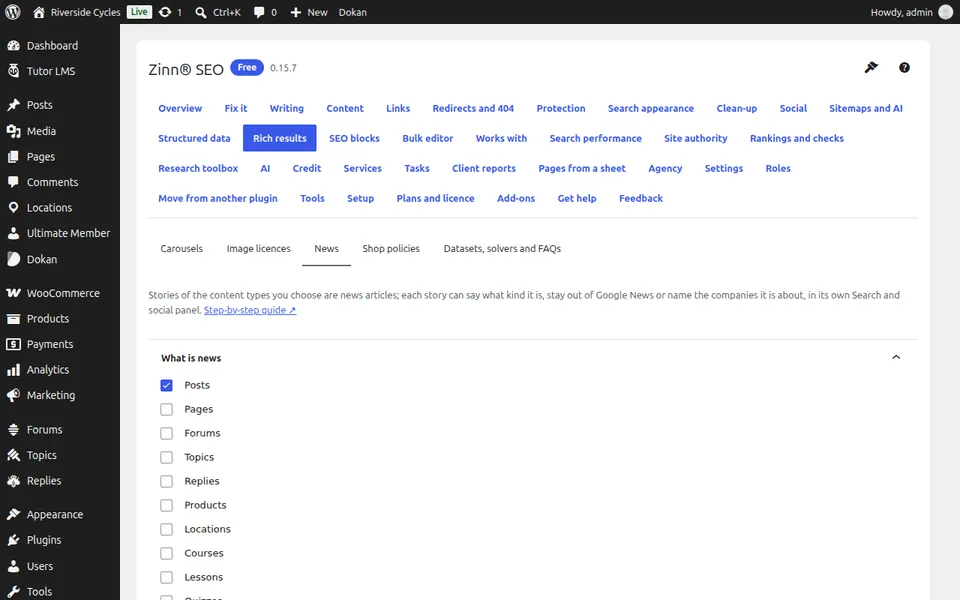
Task: Click the WordPress logo icon
Action: (13, 12)
